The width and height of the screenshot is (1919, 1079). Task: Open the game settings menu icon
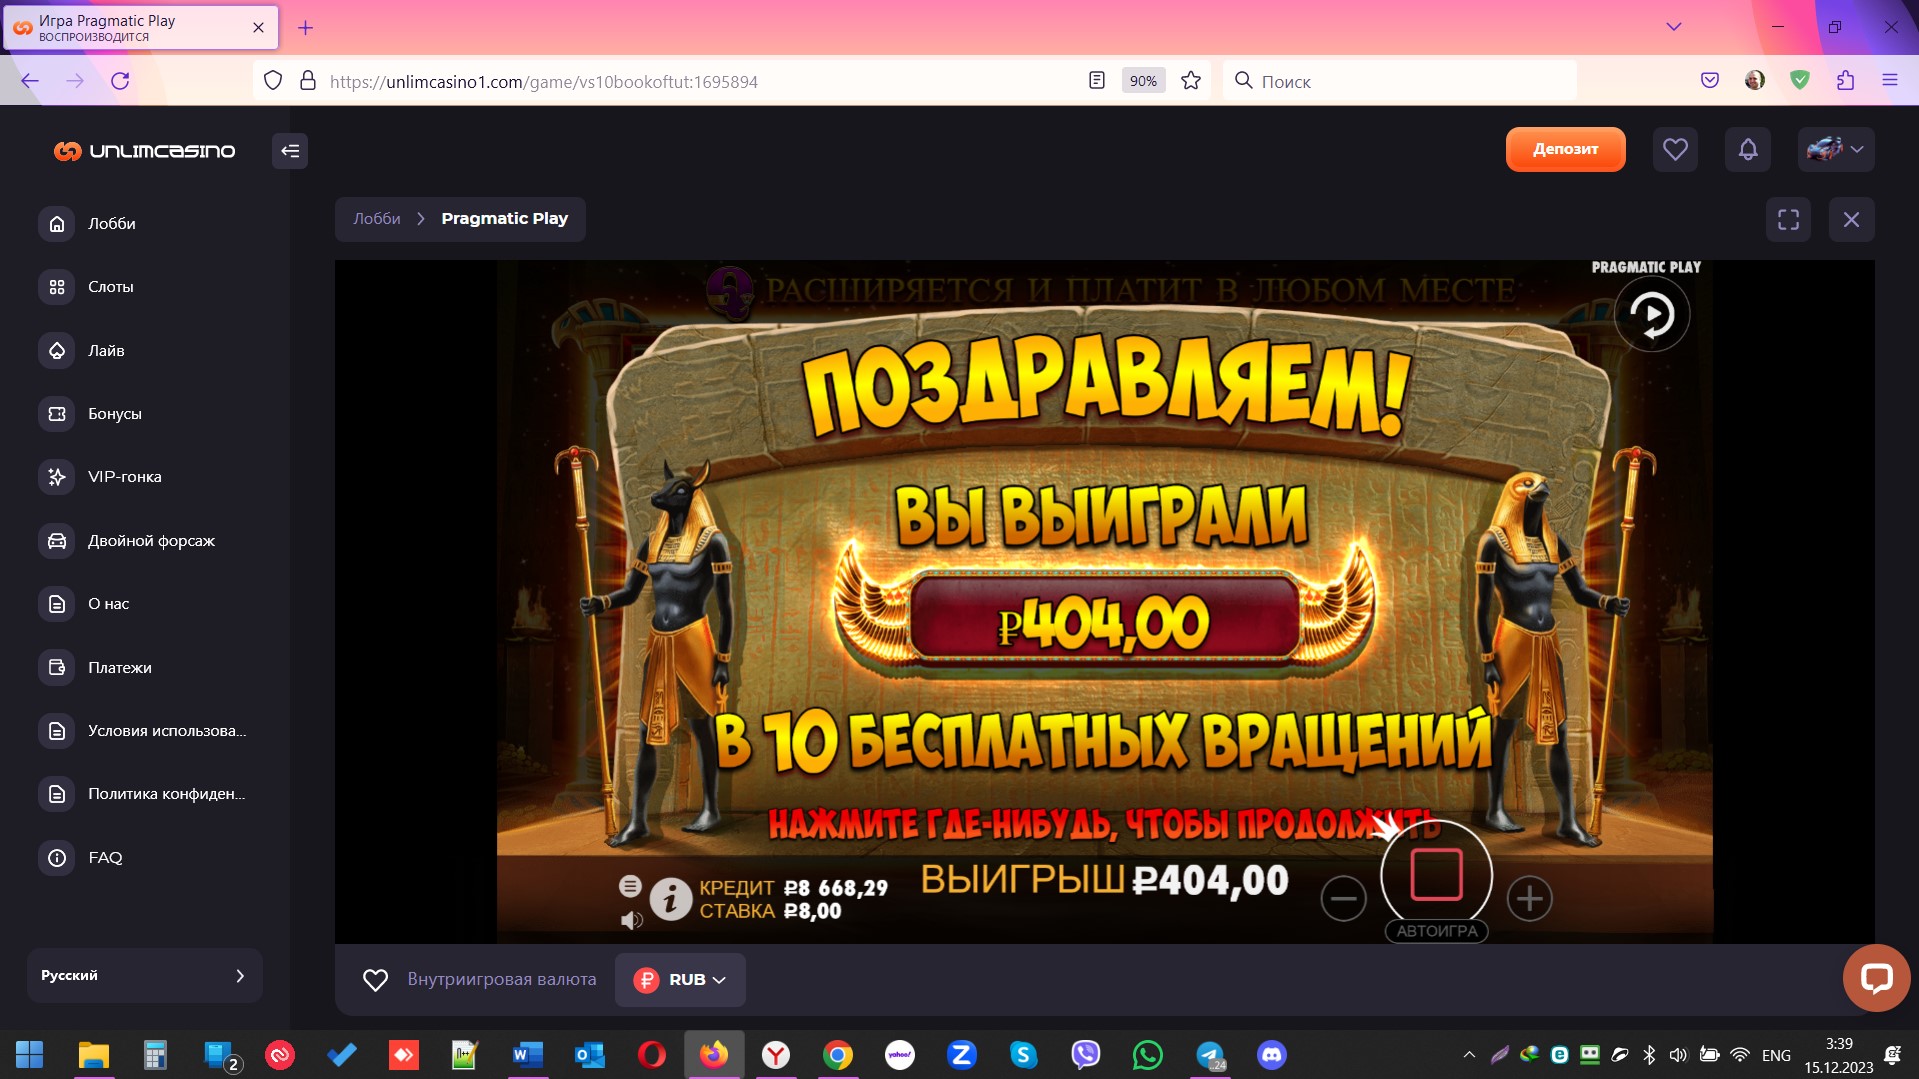pos(630,885)
